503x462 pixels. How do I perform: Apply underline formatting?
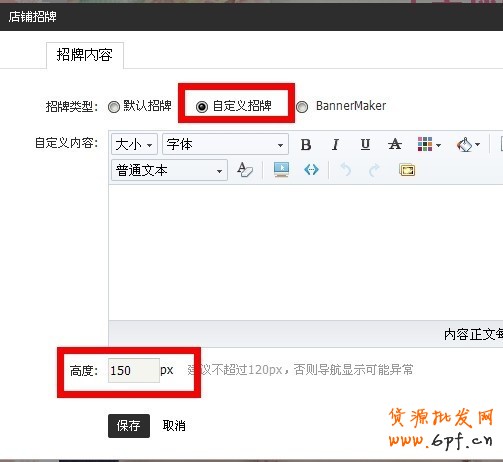[x=365, y=145]
